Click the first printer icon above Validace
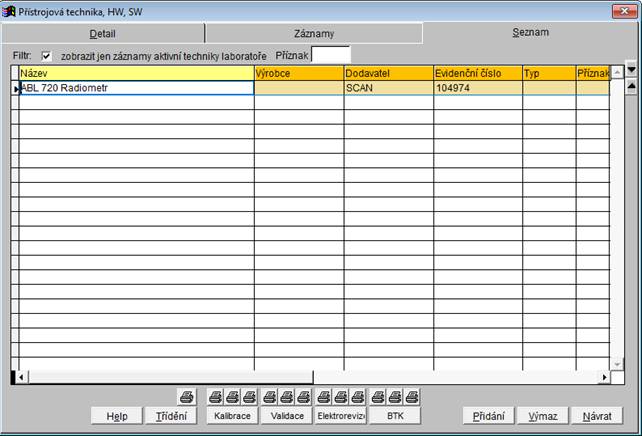Screen dimensions: 642x436 click(269, 397)
